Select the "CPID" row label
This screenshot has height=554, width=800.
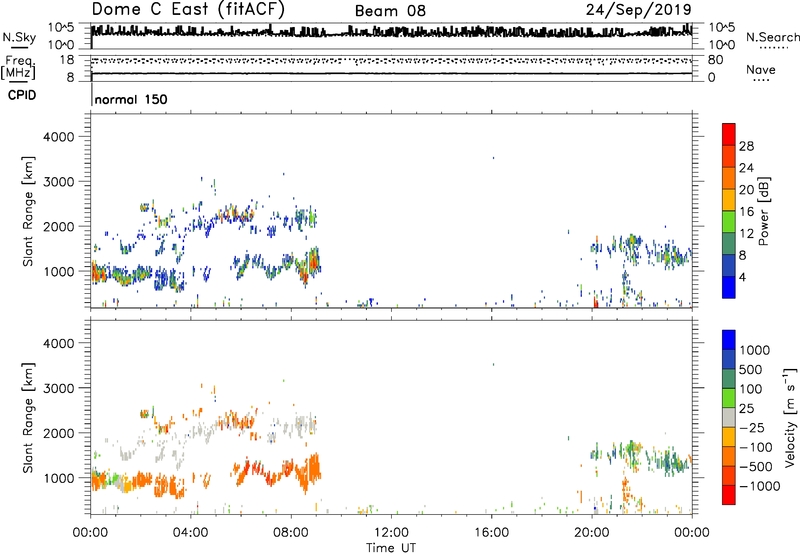pos(22,95)
